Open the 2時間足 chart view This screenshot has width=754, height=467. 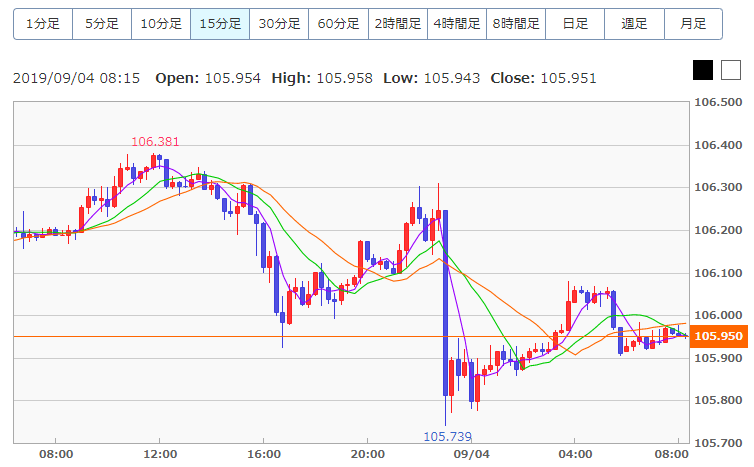397,23
